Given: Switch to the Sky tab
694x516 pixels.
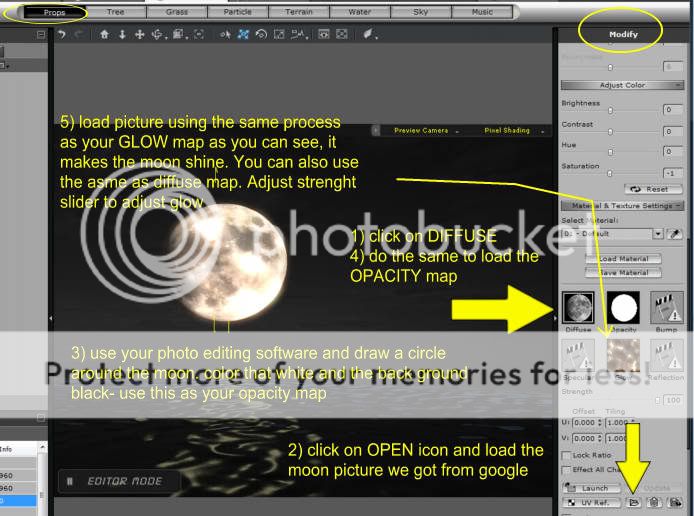Looking at the screenshot, I should pos(421,12).
